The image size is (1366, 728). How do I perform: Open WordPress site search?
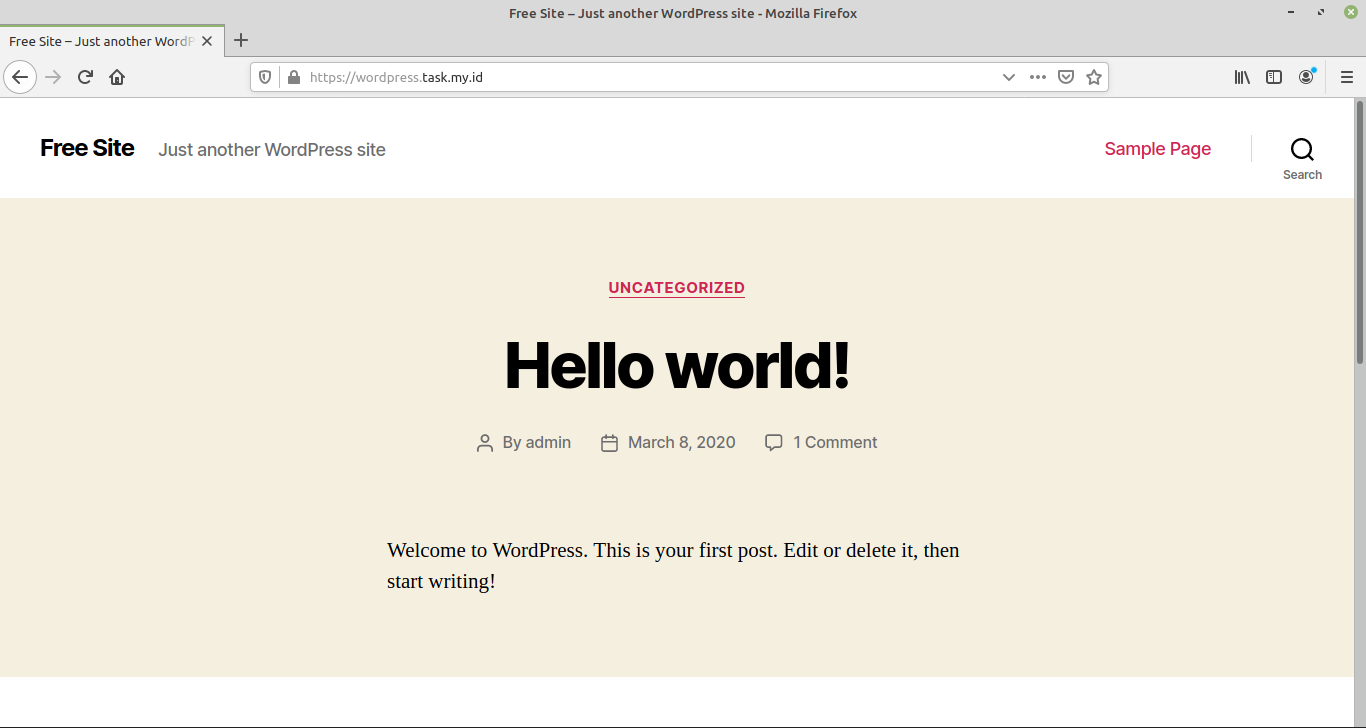coord(1302,158)
